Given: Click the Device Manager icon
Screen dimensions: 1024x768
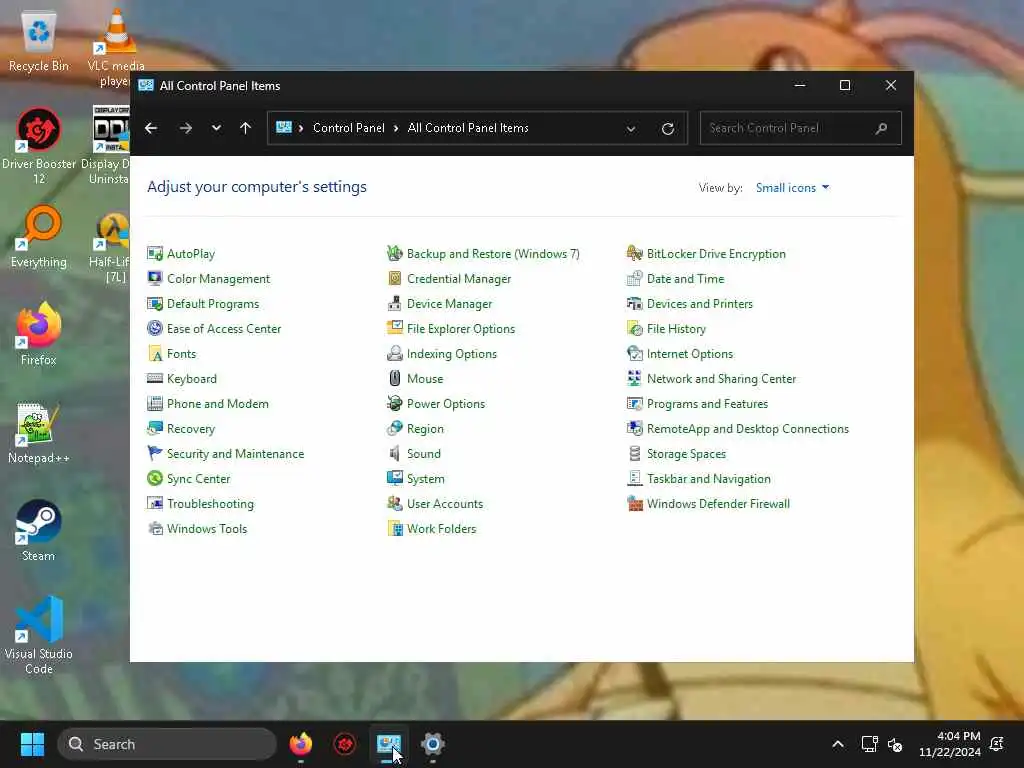Looking at the screenshot, I should click(394, 304).
